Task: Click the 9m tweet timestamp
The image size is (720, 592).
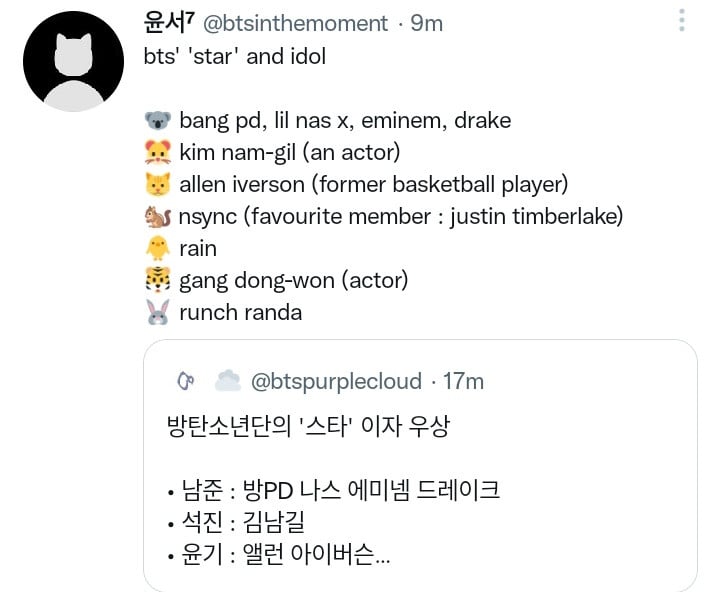Action: (x=427, y=23)
